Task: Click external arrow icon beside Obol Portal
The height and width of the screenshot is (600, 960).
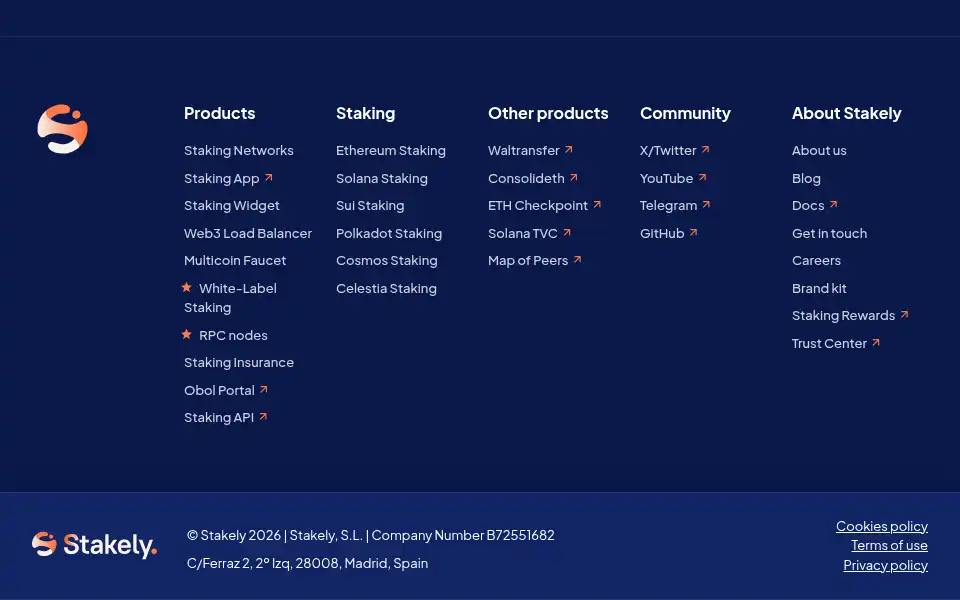Action: (x=263, y=389)
